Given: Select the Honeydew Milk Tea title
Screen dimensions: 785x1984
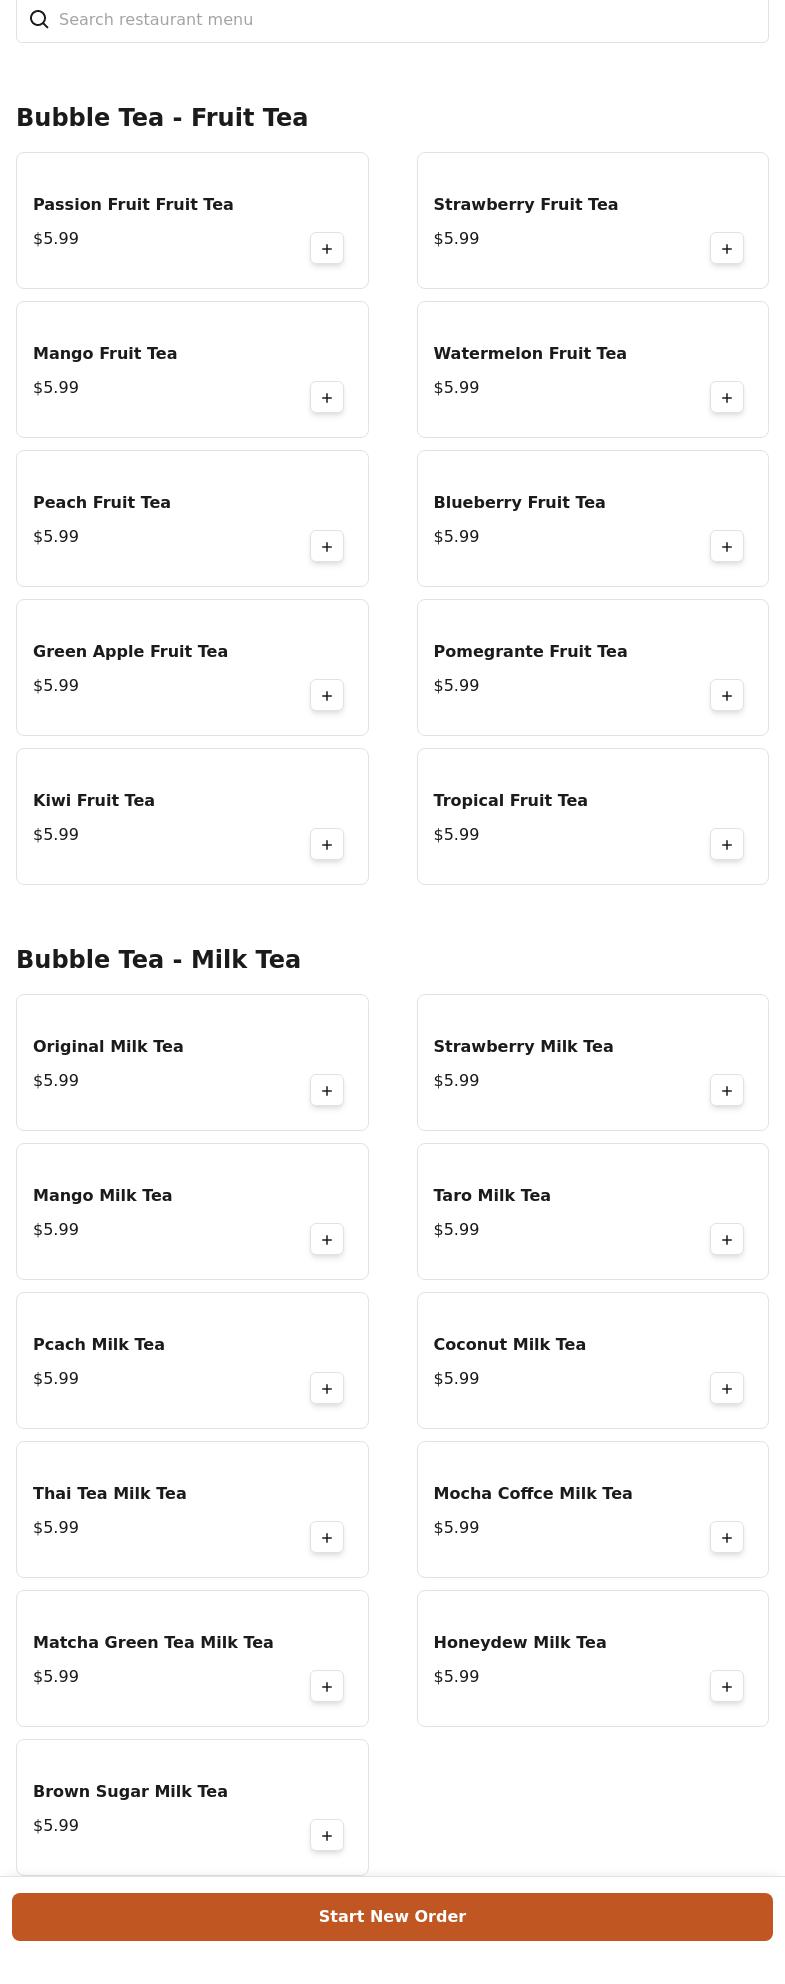Looking at the screenshot, I should coord(520,1642).
